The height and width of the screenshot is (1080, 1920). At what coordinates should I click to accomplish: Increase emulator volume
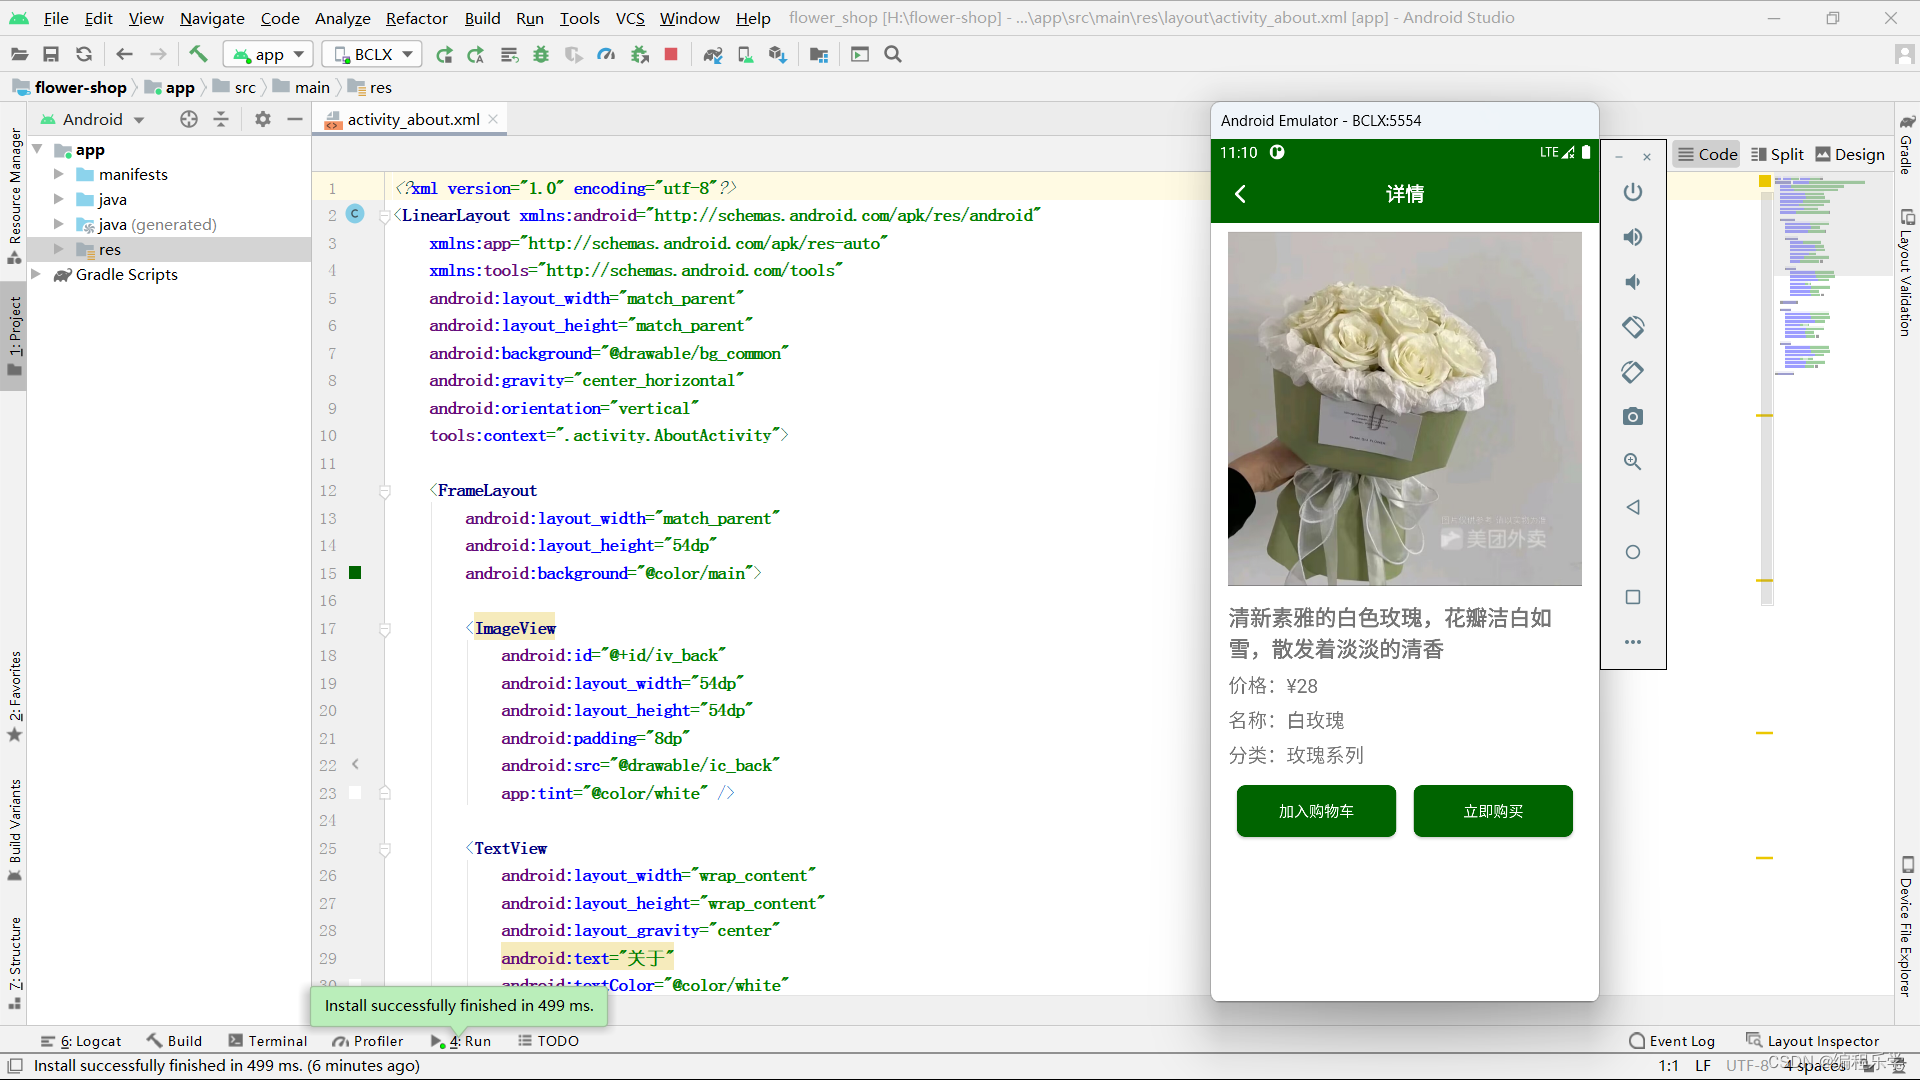1632,237
